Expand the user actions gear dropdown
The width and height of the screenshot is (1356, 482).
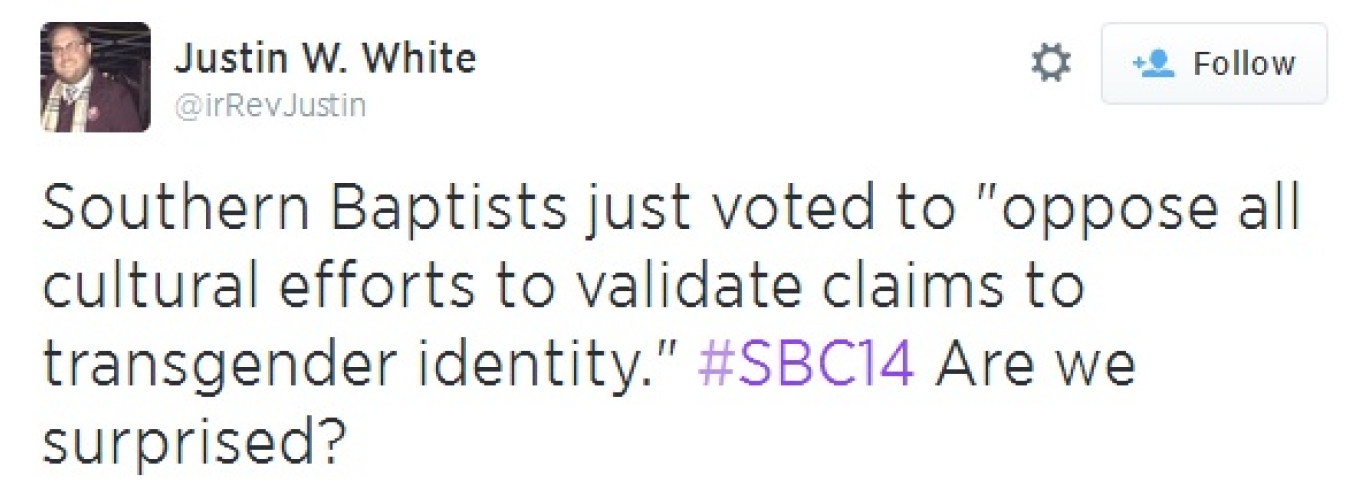[1050, 64]
